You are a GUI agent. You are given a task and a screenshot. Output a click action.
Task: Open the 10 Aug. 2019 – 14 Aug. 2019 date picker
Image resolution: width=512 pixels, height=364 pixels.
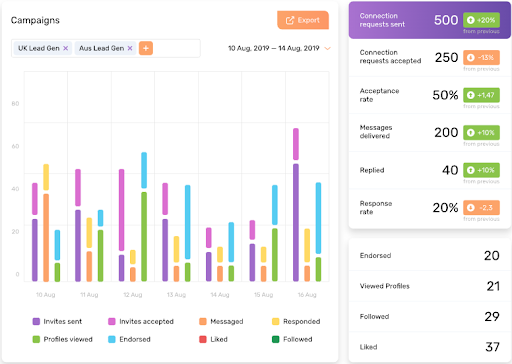click(x=274, y=48)
